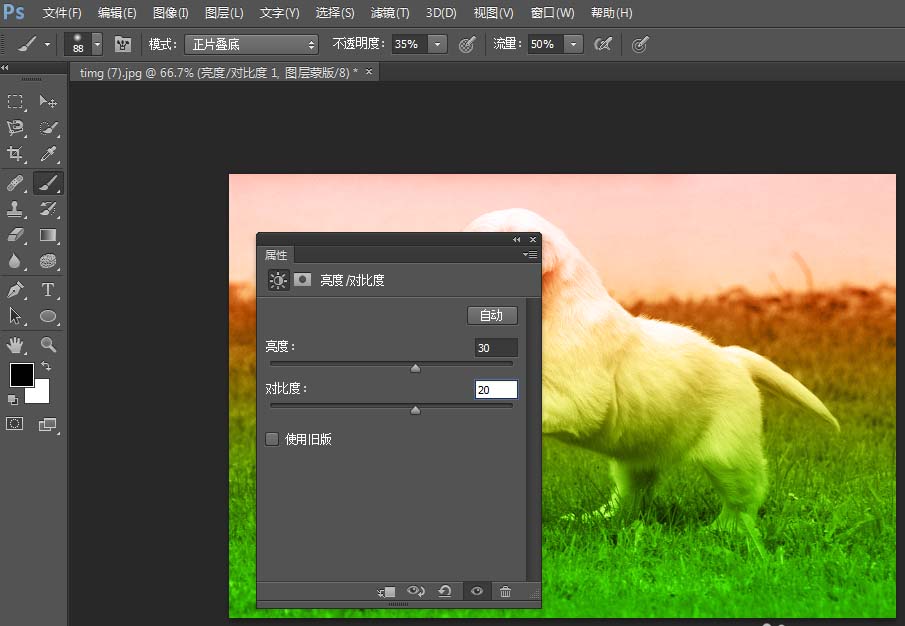Select the timg (7).jpg document tab
Image resolution: width=905 pixels, height=626 pixels.
(210, 71)
